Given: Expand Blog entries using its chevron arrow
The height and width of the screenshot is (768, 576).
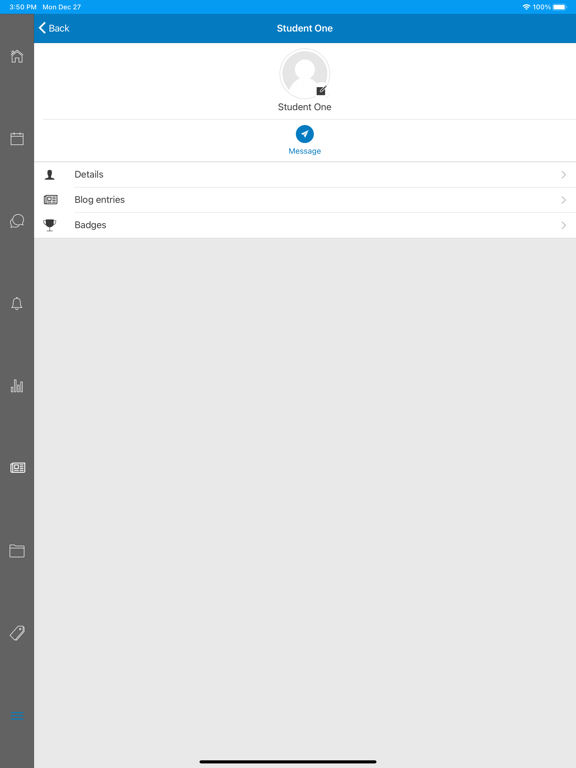Looking at the screenshot, I should tap(564, 200).
